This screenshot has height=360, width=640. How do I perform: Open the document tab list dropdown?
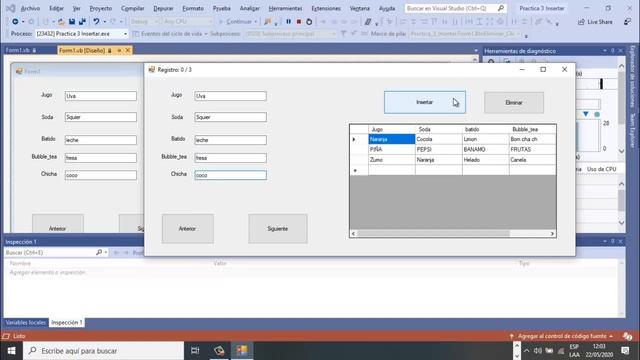point(476,51)
